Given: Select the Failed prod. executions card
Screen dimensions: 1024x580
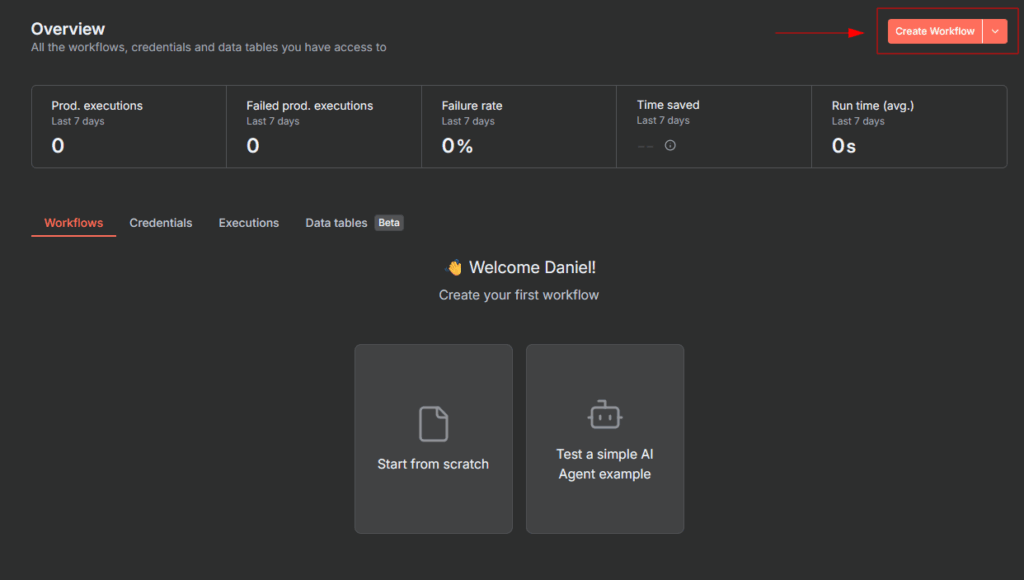Looking at the screenshot, I should (x=324, y=126).
